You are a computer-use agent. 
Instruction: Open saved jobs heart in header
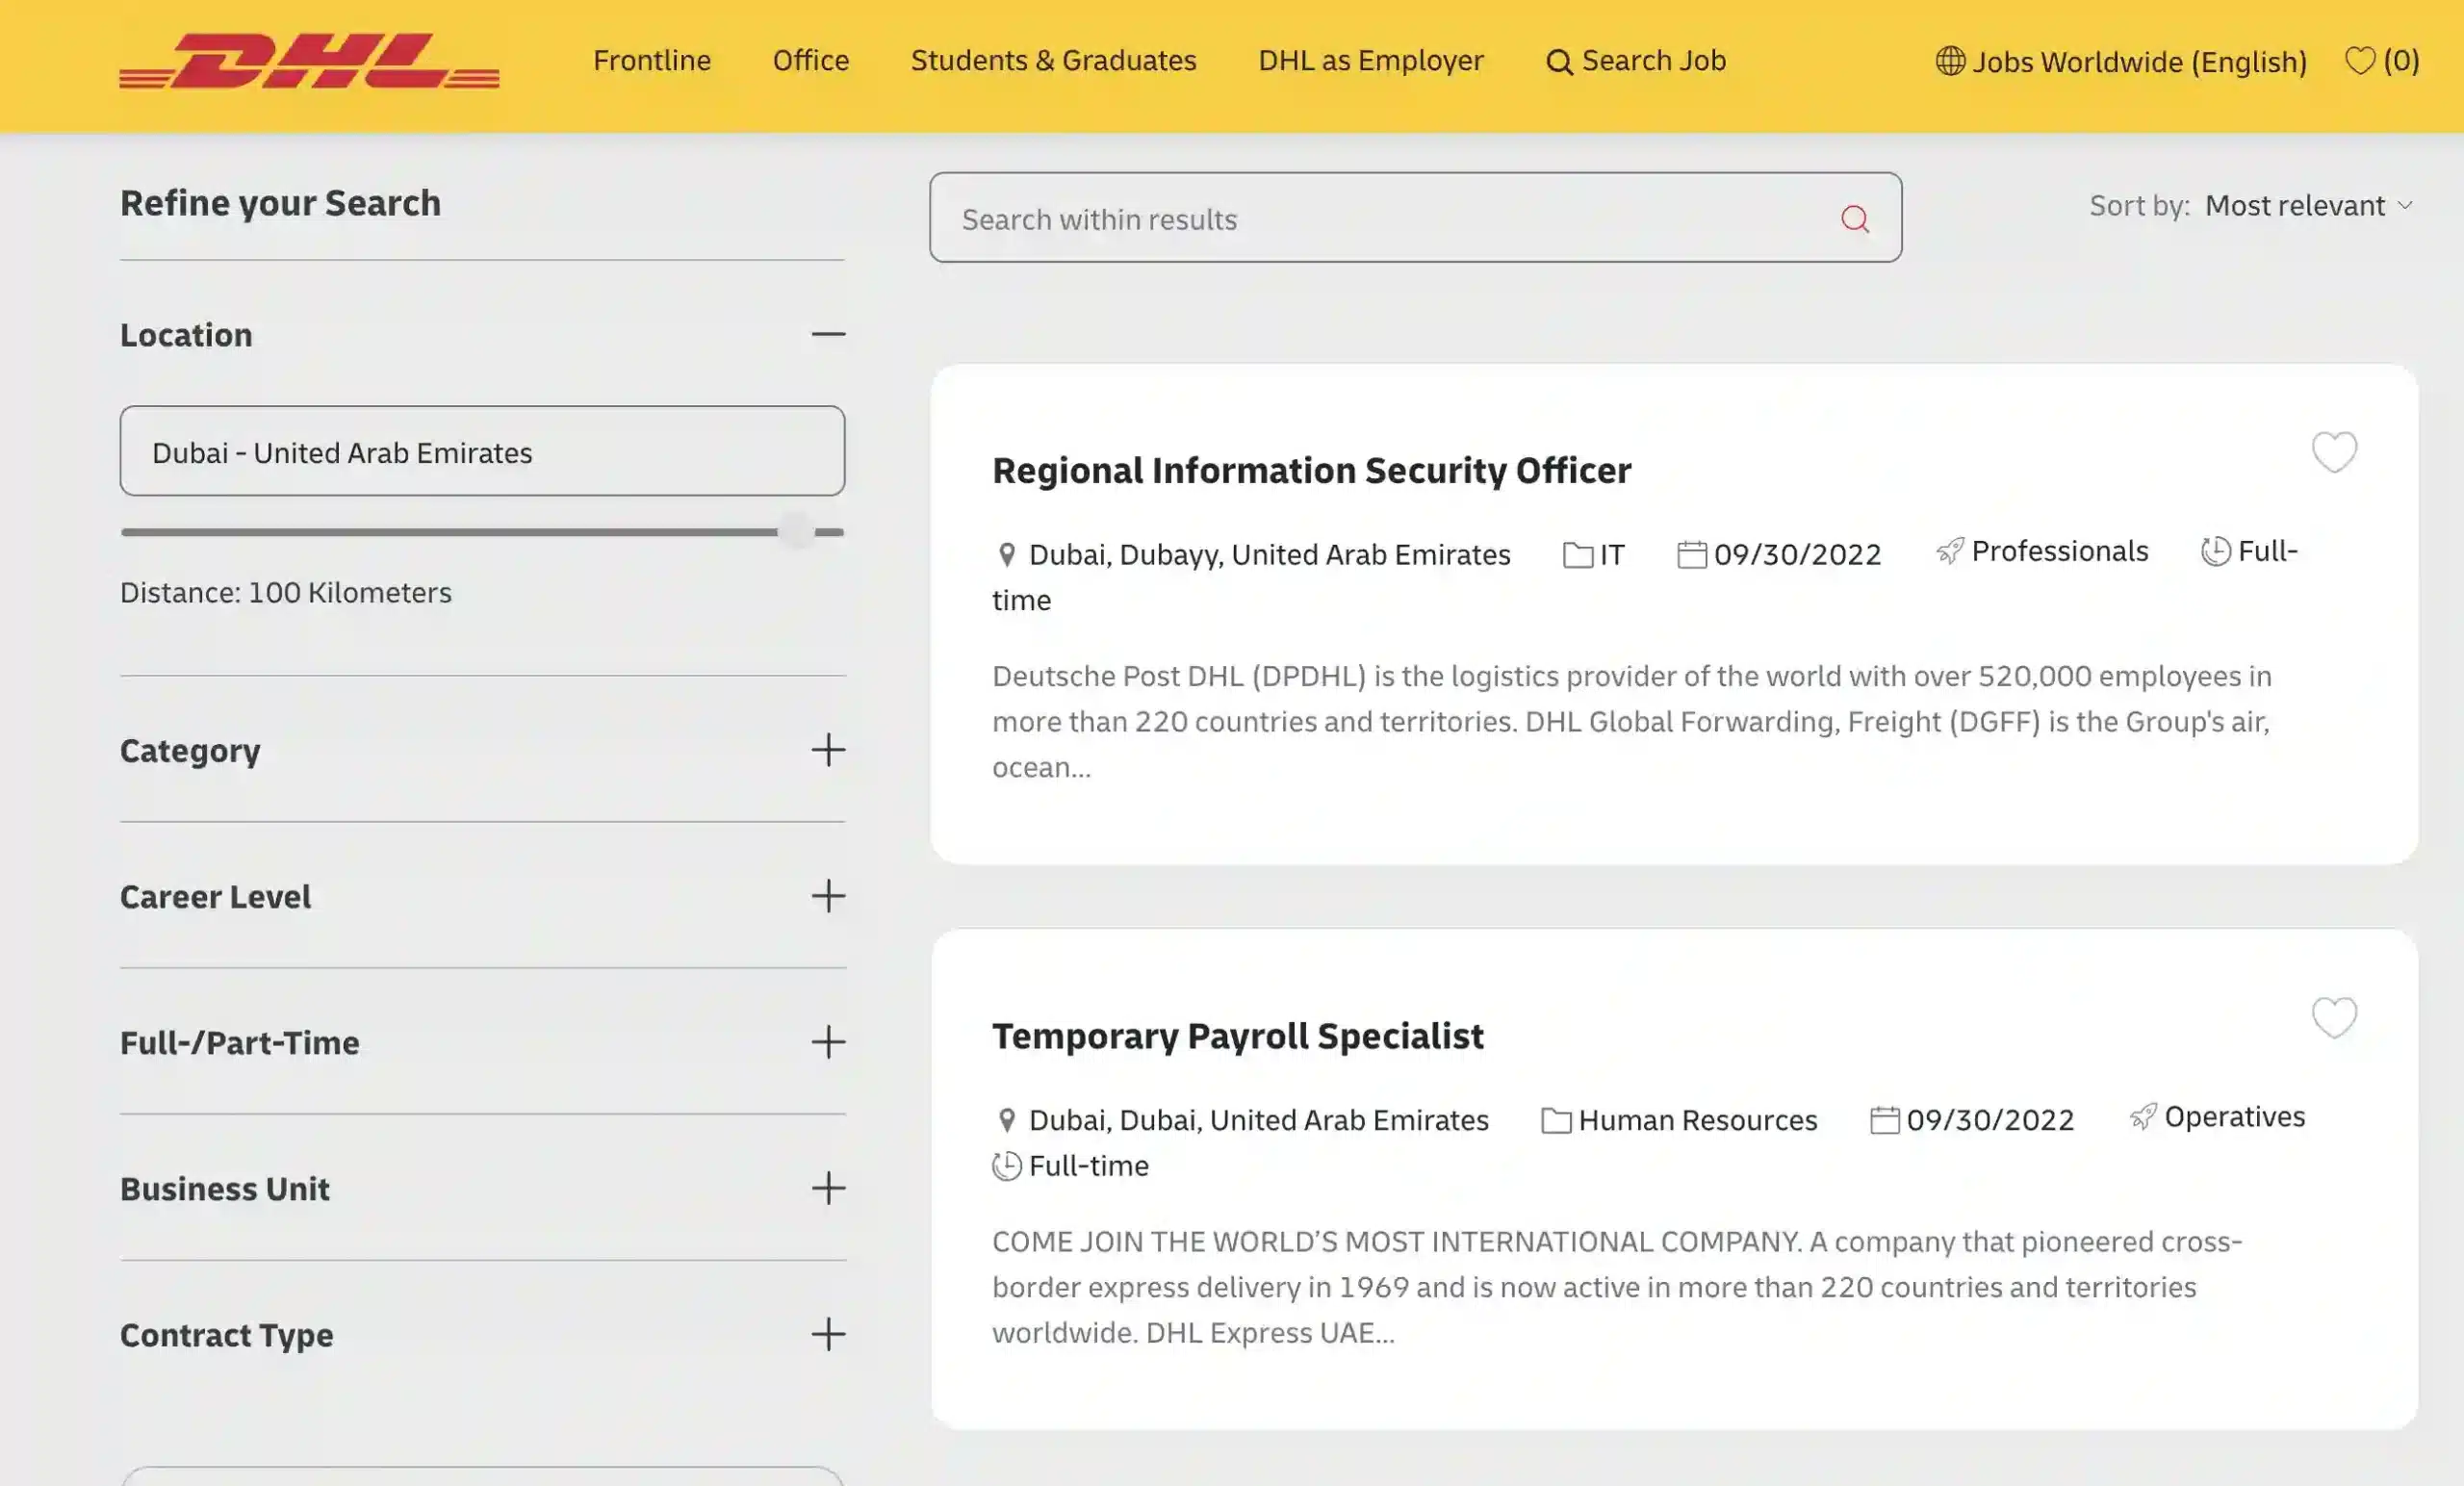pos(2359,61)
